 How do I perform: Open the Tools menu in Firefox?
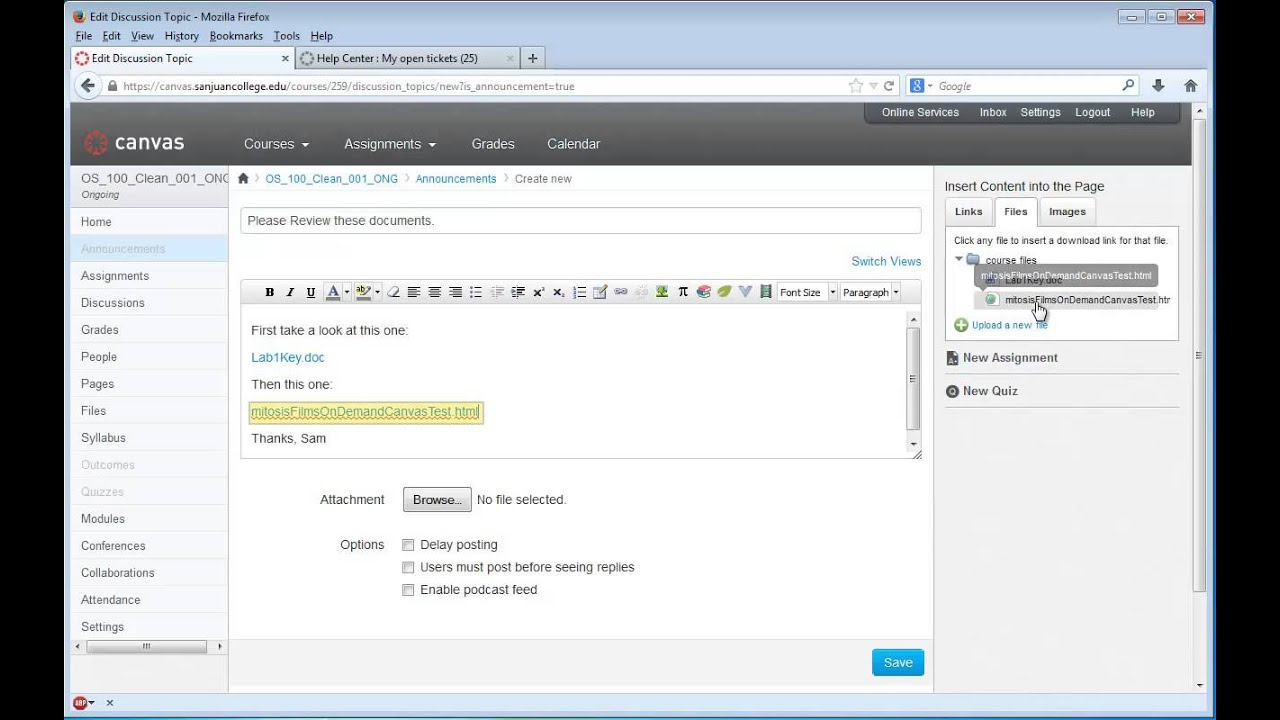point(286,36)
